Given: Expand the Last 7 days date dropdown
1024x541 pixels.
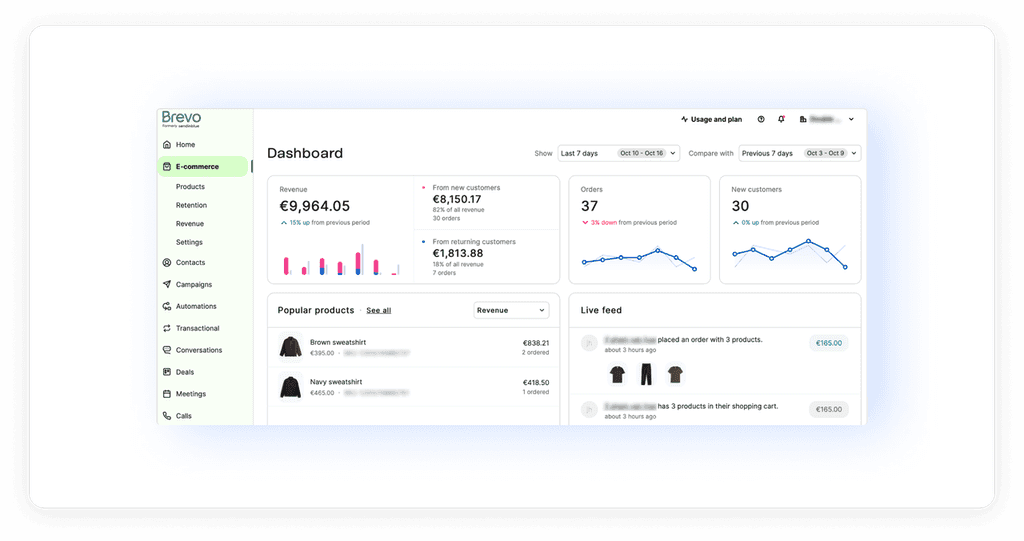Looking at the screenshot, I should pyautogui.click(x=618, y=154).
